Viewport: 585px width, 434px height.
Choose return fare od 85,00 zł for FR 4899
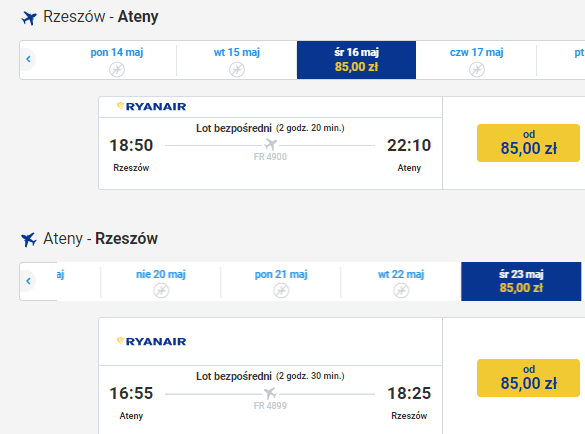click(528, 378)
